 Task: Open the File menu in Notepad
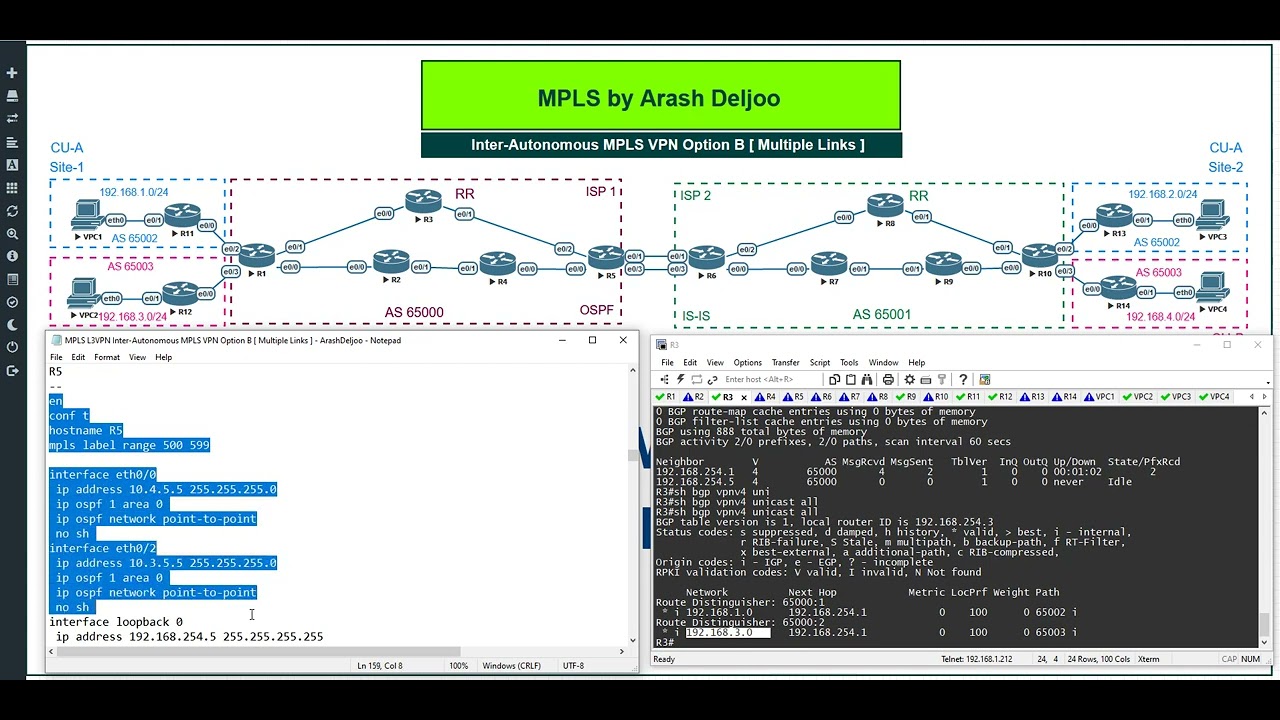(56, 357)
